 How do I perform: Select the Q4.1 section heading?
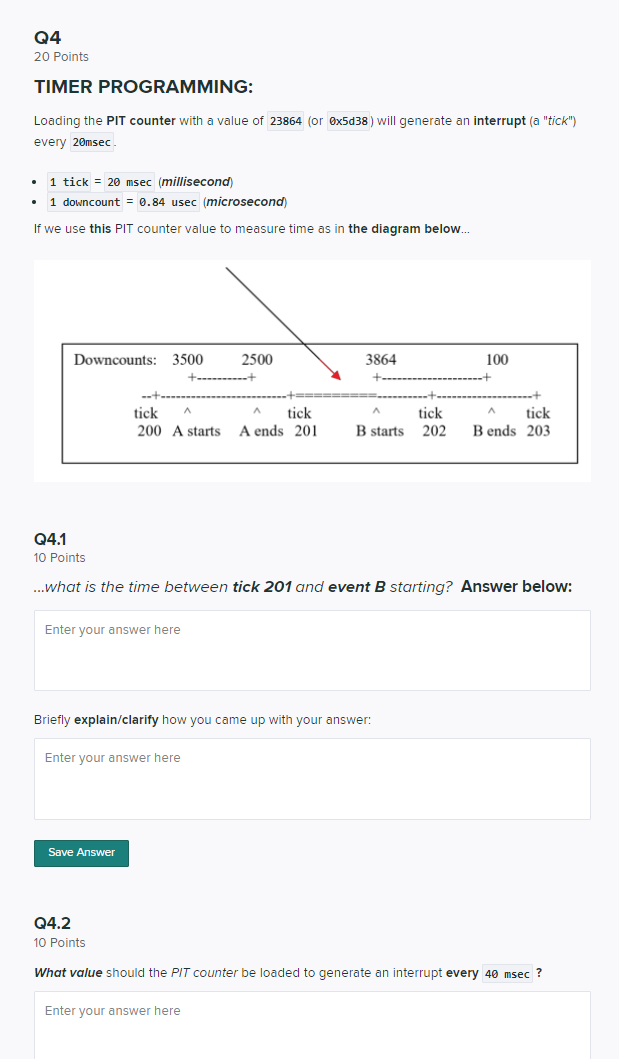coord(50,538)
